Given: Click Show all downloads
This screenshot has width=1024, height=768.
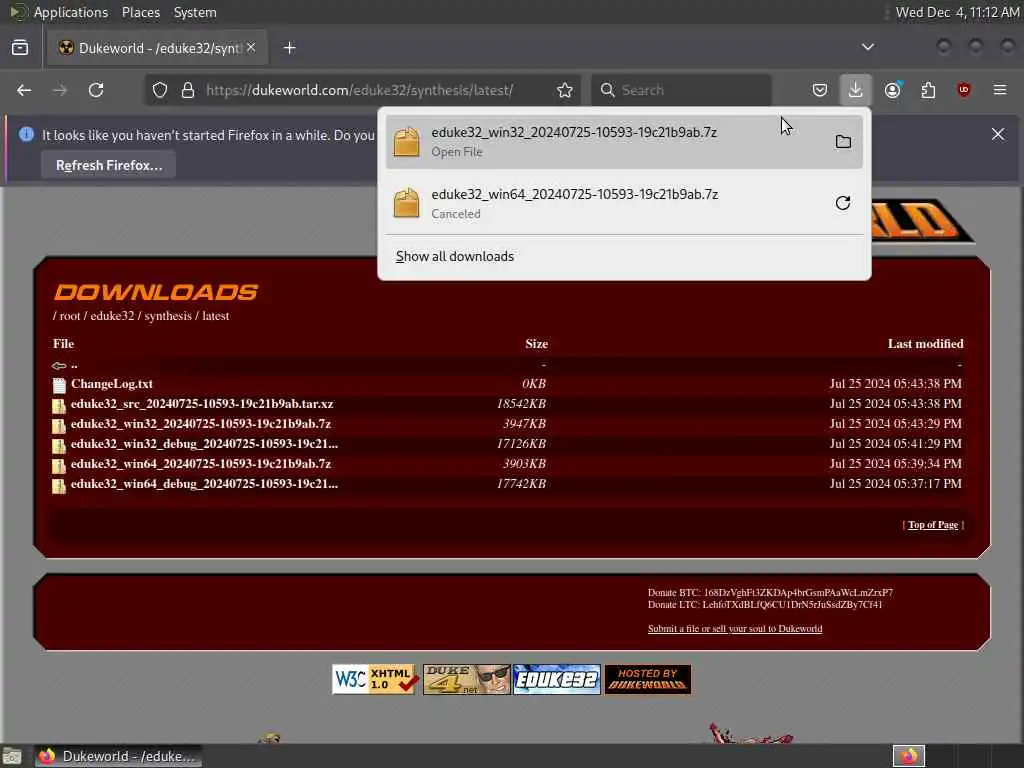Looking at the screenshot, I should point(455,257).
